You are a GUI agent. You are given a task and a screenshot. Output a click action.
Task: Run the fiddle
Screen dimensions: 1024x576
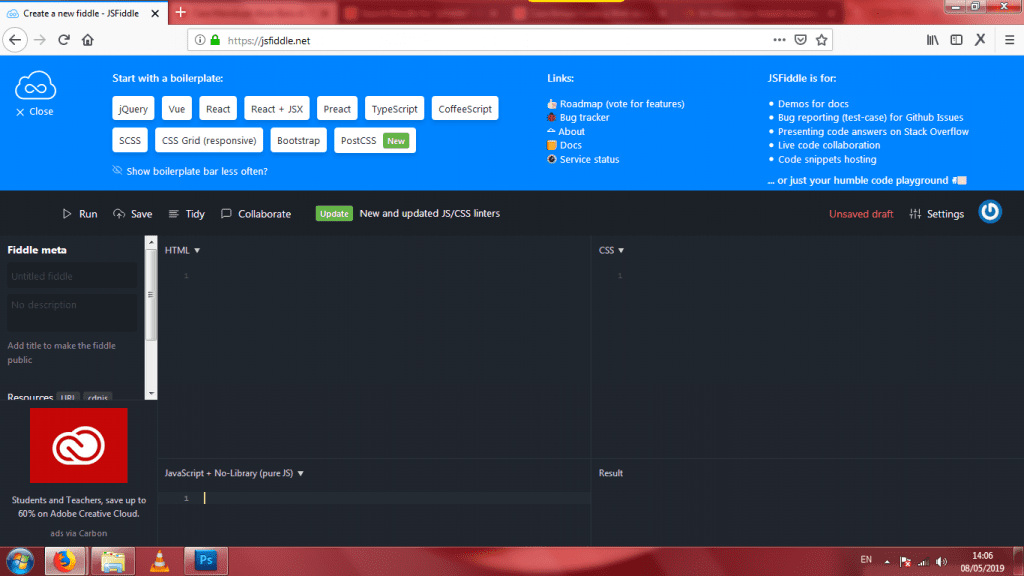click(80, 214)
